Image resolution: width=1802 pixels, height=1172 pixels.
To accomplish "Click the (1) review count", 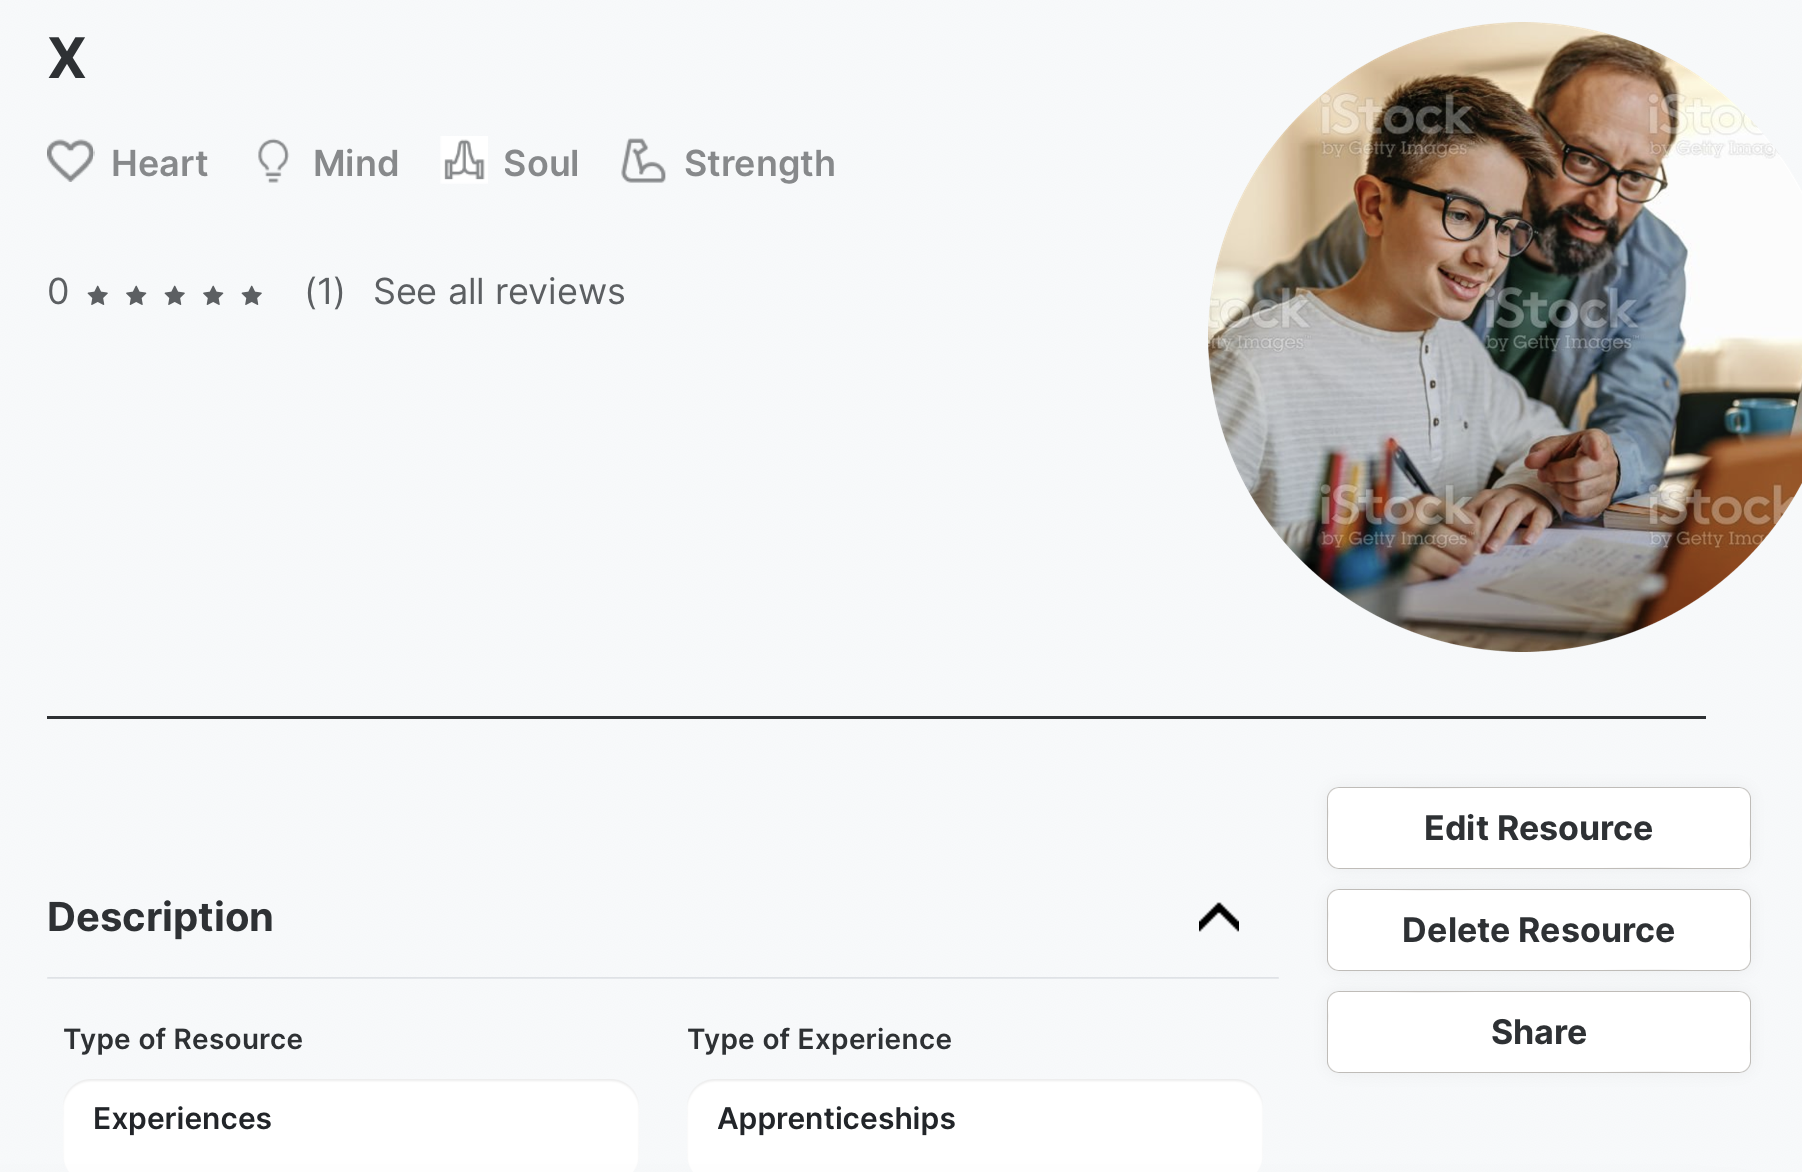I will pyautogui.click(x=325, y=292).
